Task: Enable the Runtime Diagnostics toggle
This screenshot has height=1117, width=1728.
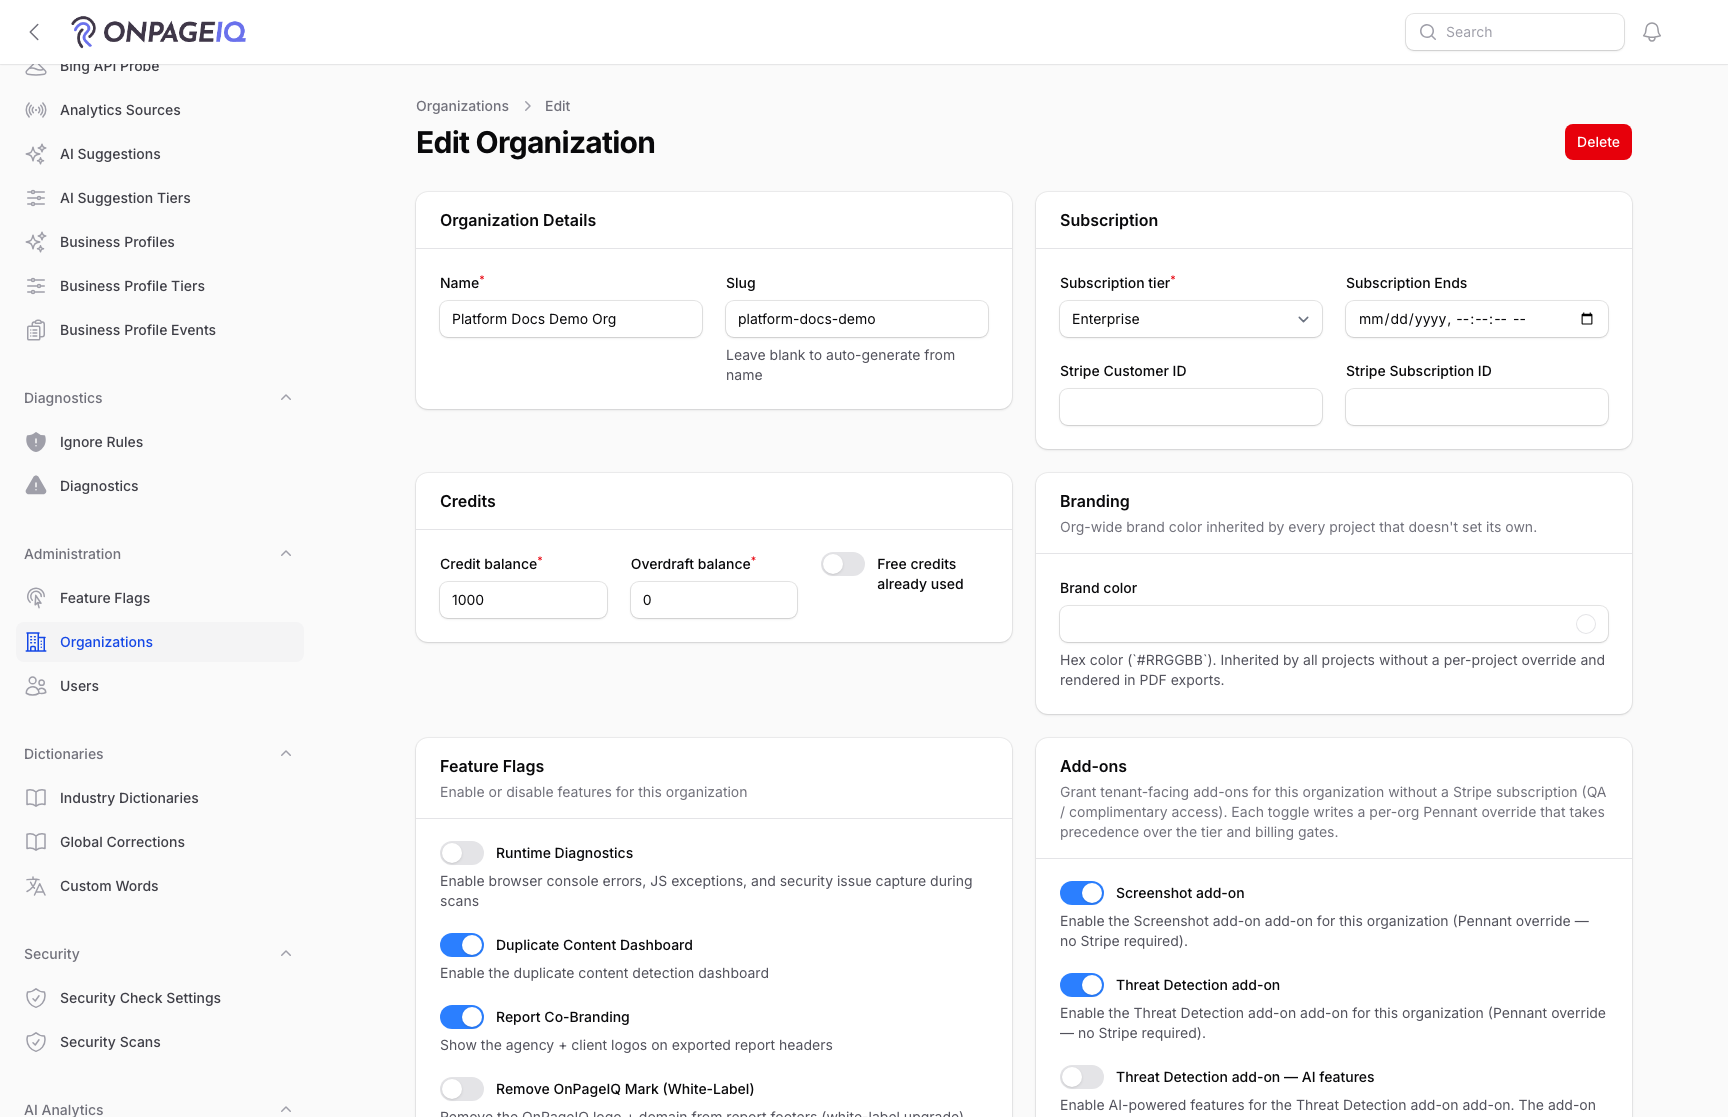Action: [462, 853]
